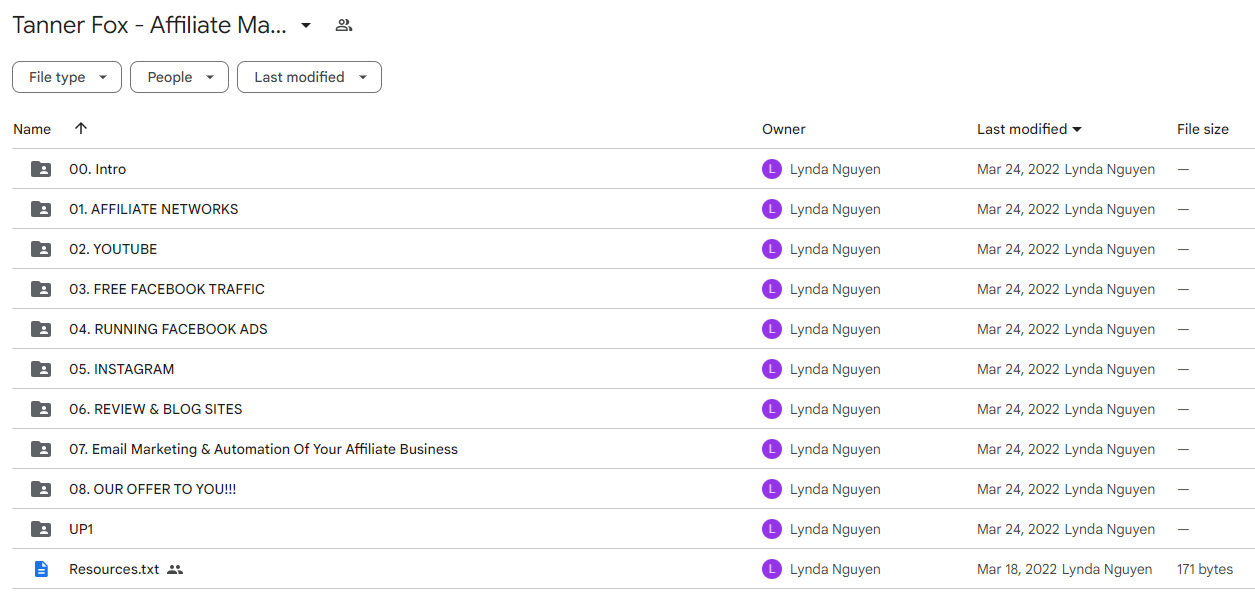Click folder icon for 05. INSTAGRAM

[41, 369]
